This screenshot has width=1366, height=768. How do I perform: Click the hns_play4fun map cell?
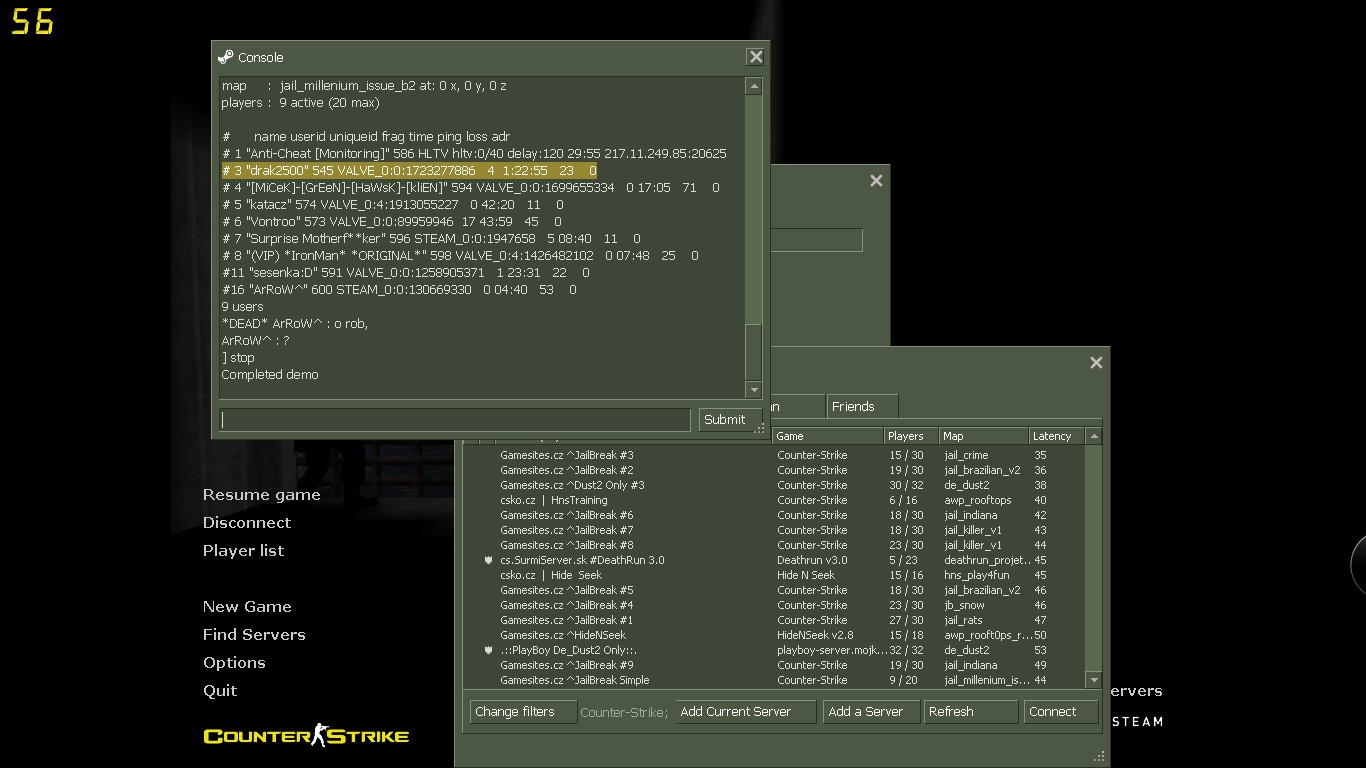pyautogui.click(x=977, y=575)
